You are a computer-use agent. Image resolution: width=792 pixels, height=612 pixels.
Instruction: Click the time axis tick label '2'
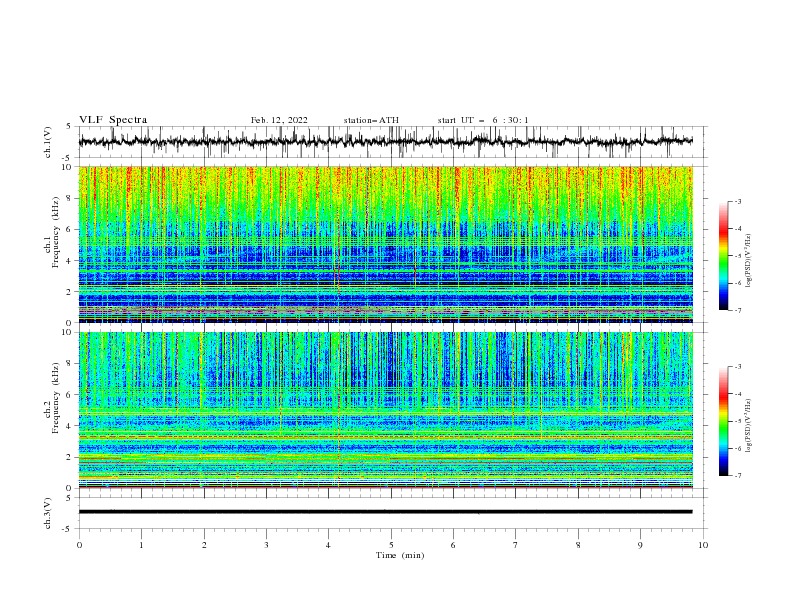coord(204,545)
